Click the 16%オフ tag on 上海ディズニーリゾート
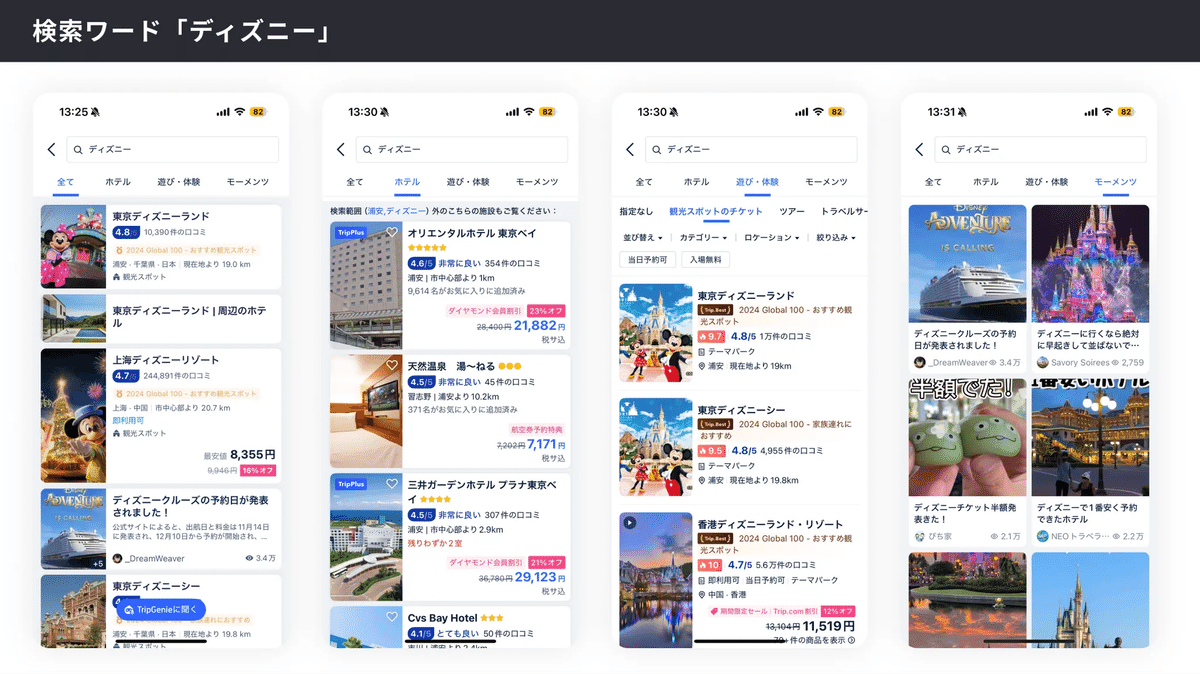The image size is (1200, 674). [x=258, y=470]
